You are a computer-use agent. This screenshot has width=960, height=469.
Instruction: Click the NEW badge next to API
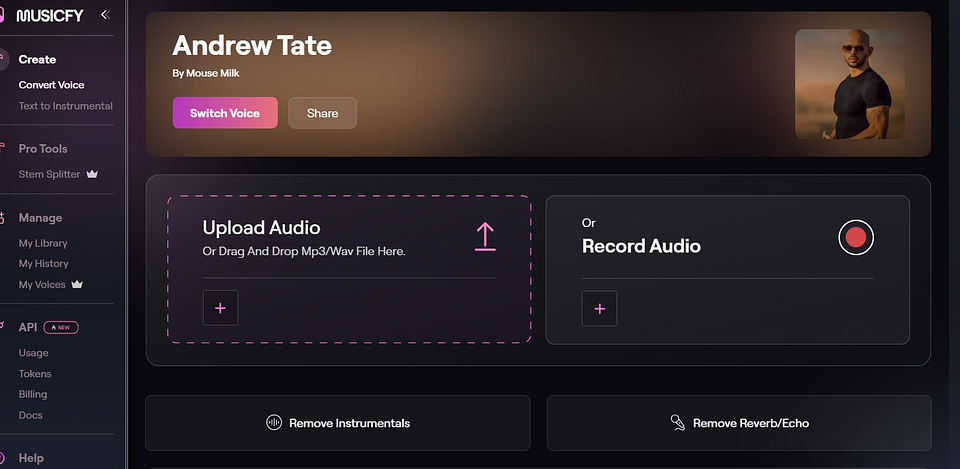(x=61, y=328)
